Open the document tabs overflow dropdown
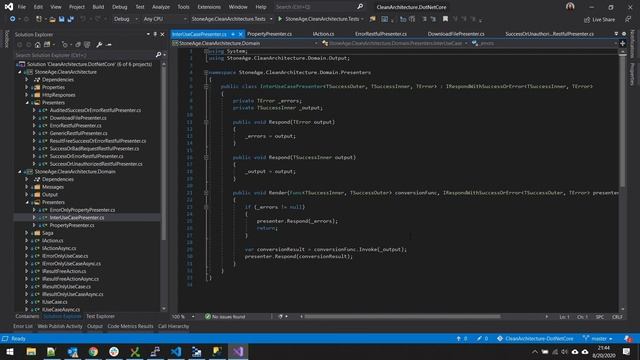The height and width of the screenshot is (360, 640). coord(616,34)
